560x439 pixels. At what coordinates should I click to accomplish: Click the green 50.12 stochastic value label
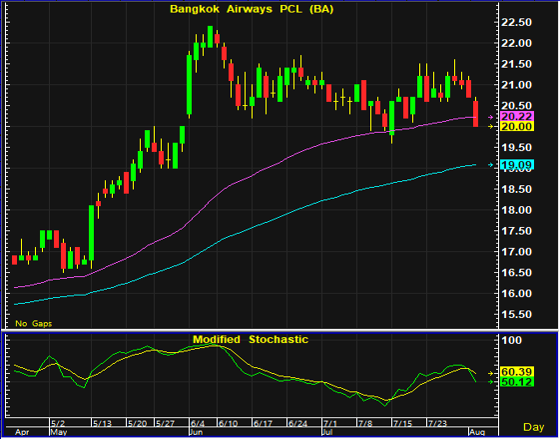click(x=518, y=382)
